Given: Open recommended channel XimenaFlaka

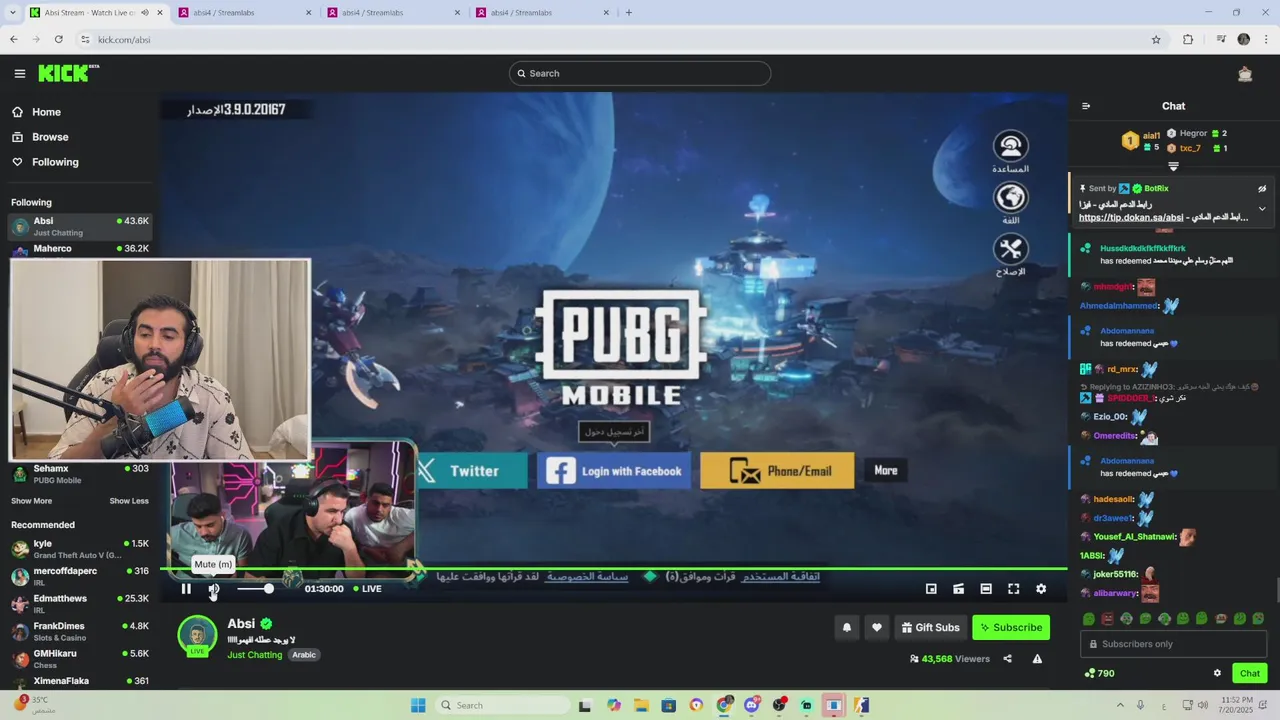Looking at the screenshot, I should tap(80, 681).
